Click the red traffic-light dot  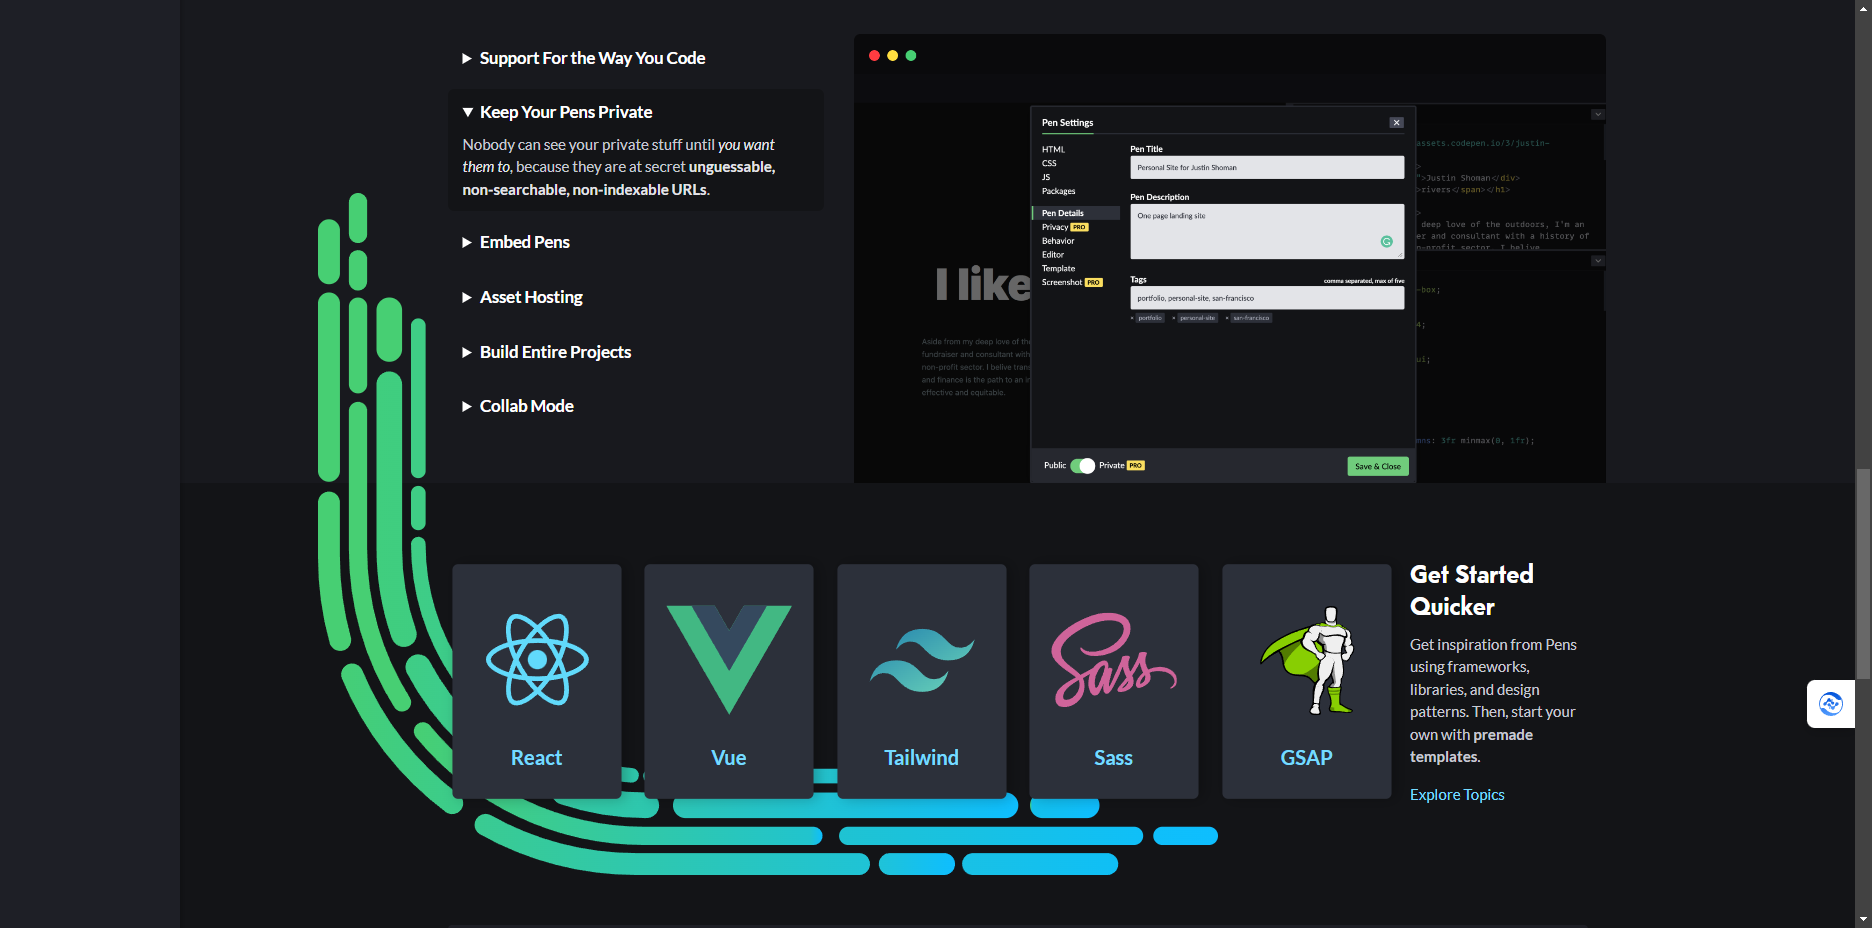874,55
